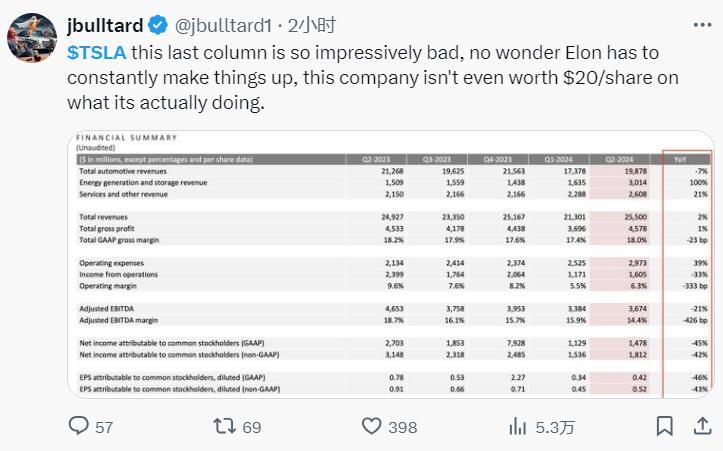Screen dimensions: 723x451
Task: Click the highlighted YoY column header
Action: click(x=686, y=158)
